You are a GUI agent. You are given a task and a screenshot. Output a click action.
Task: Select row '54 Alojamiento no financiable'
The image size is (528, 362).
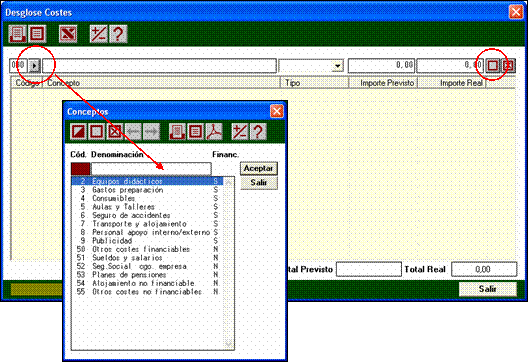(147, 283)
